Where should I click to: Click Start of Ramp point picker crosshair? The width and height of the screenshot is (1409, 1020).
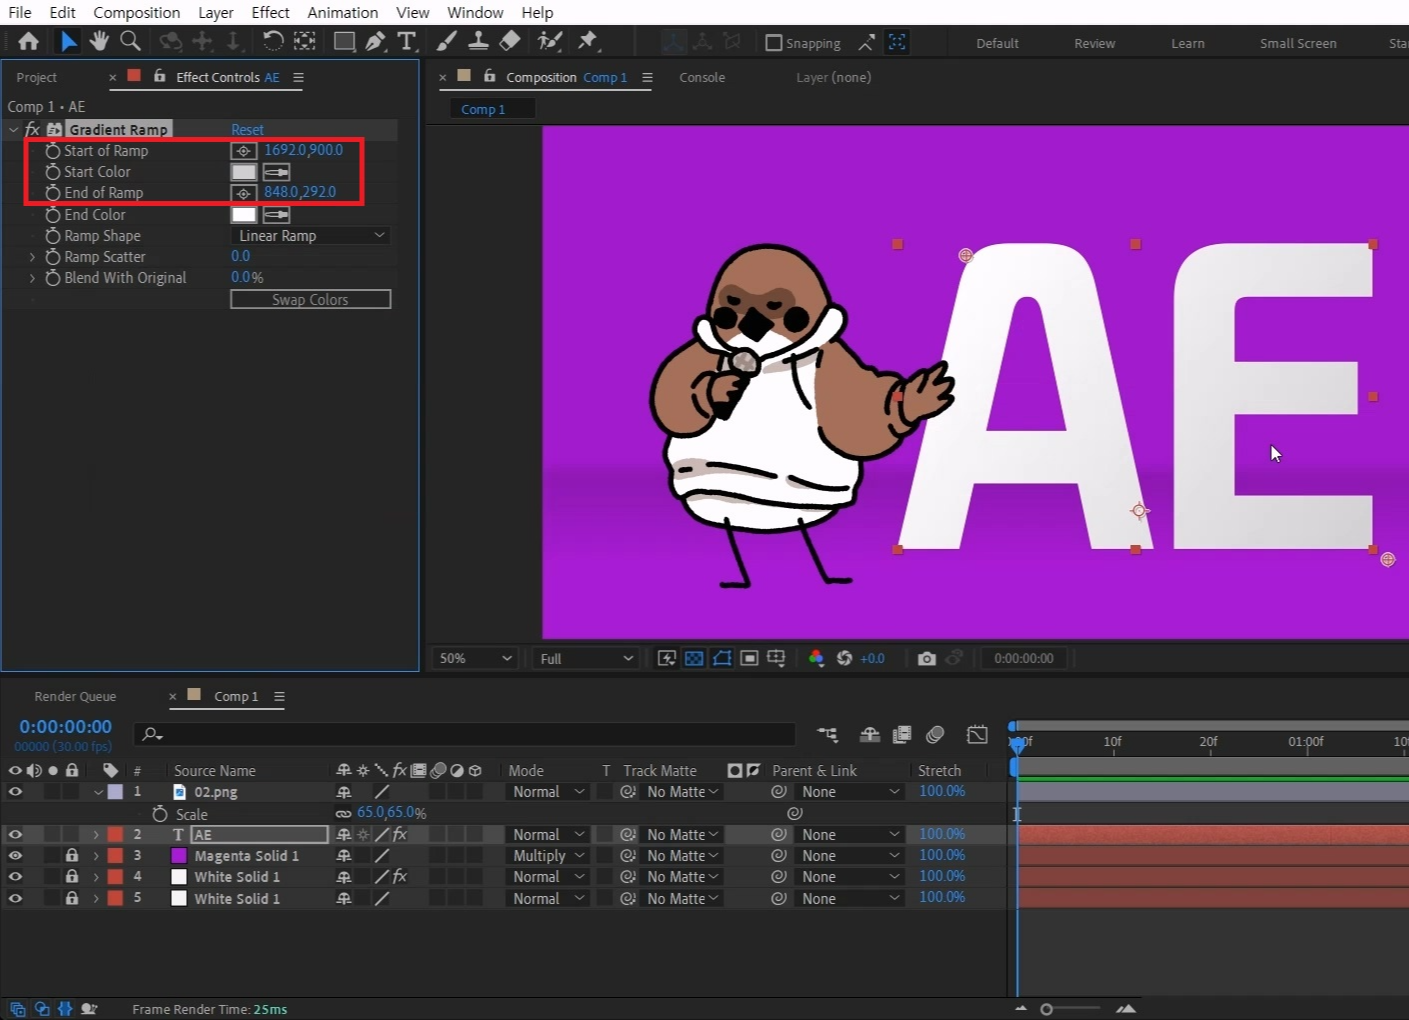point(243,151)
